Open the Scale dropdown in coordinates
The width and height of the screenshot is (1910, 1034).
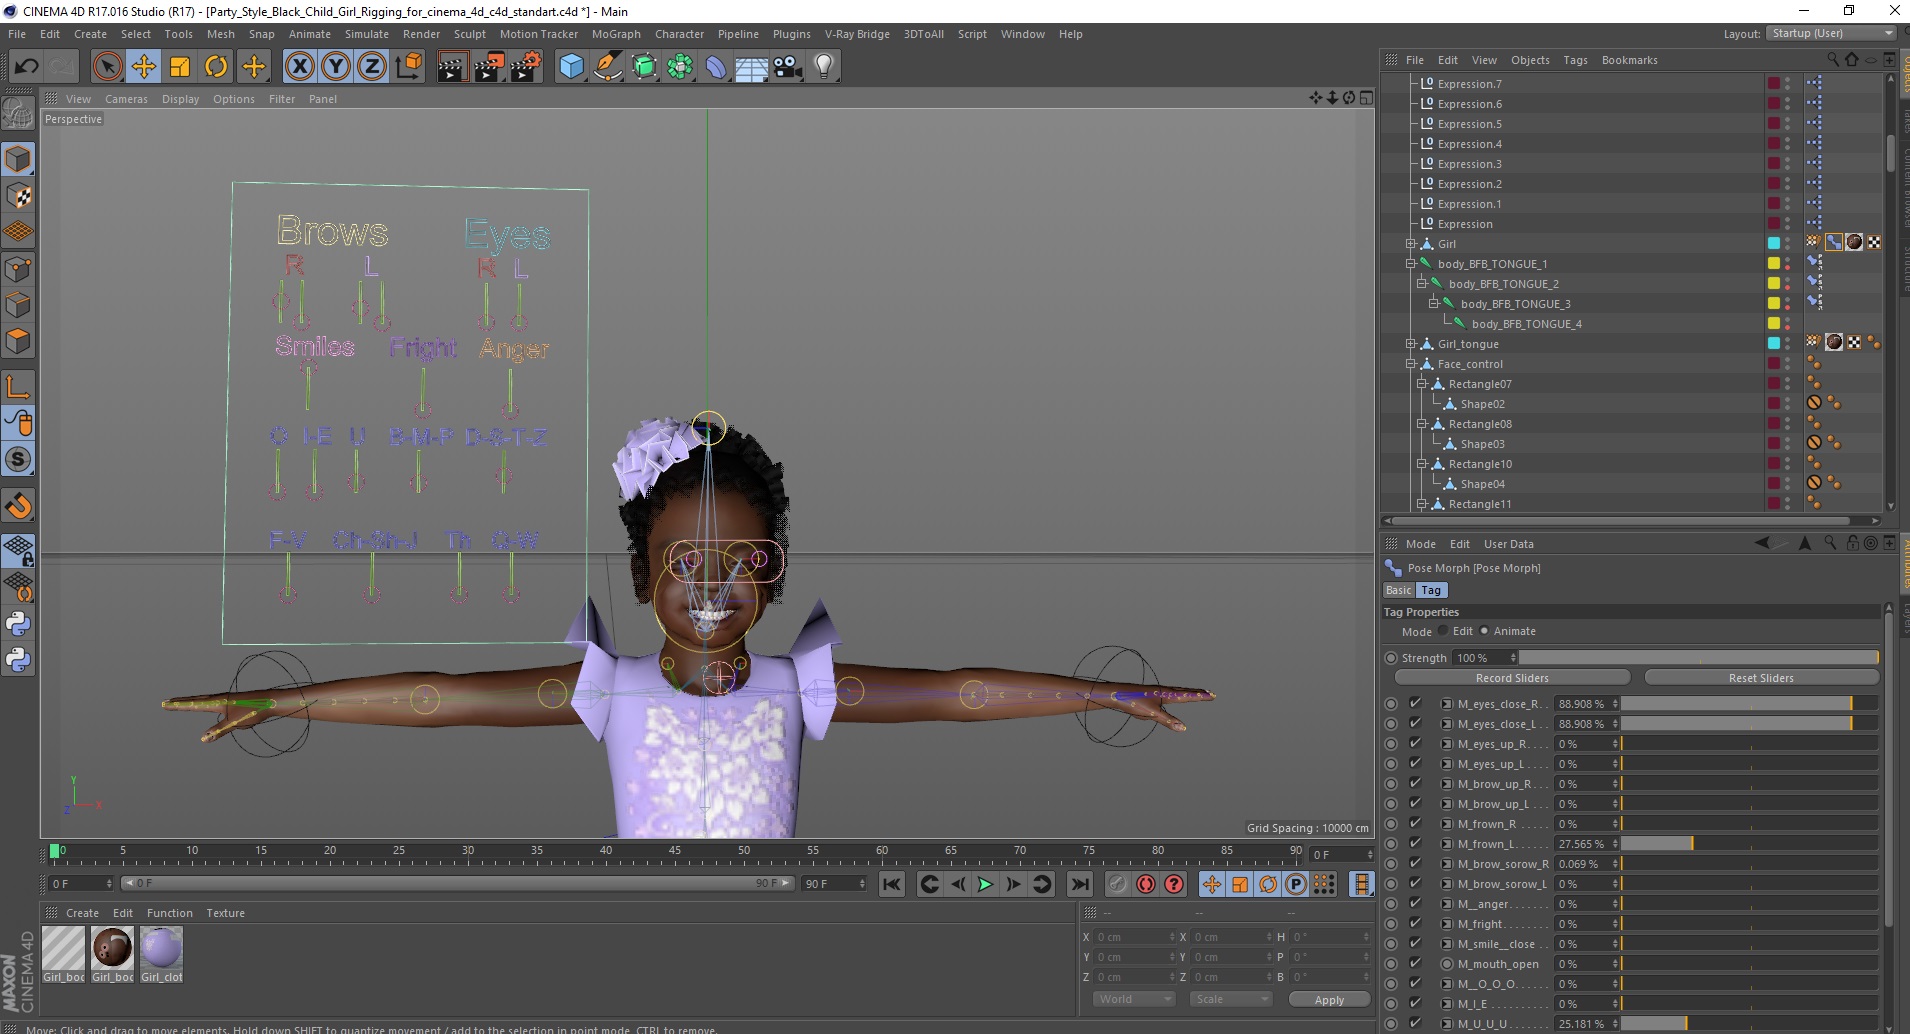[1230, 999]
